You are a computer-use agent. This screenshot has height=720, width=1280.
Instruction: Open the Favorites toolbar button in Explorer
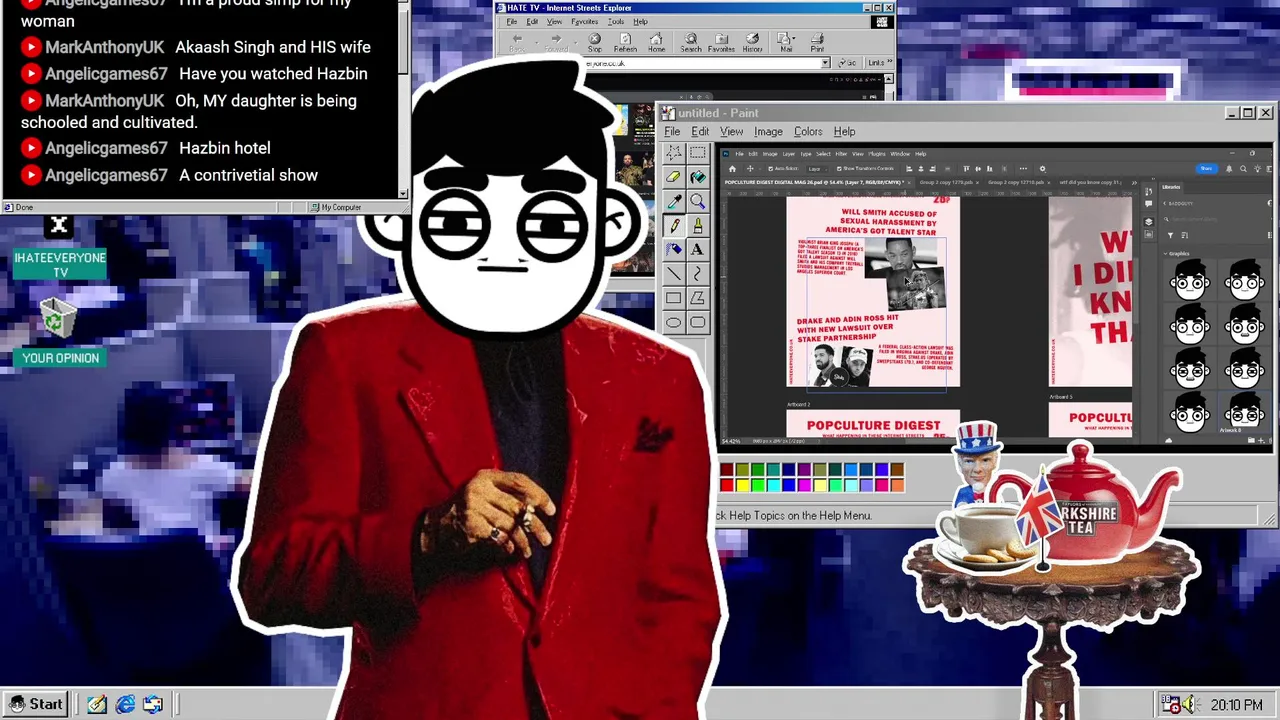tap(721, 43)
